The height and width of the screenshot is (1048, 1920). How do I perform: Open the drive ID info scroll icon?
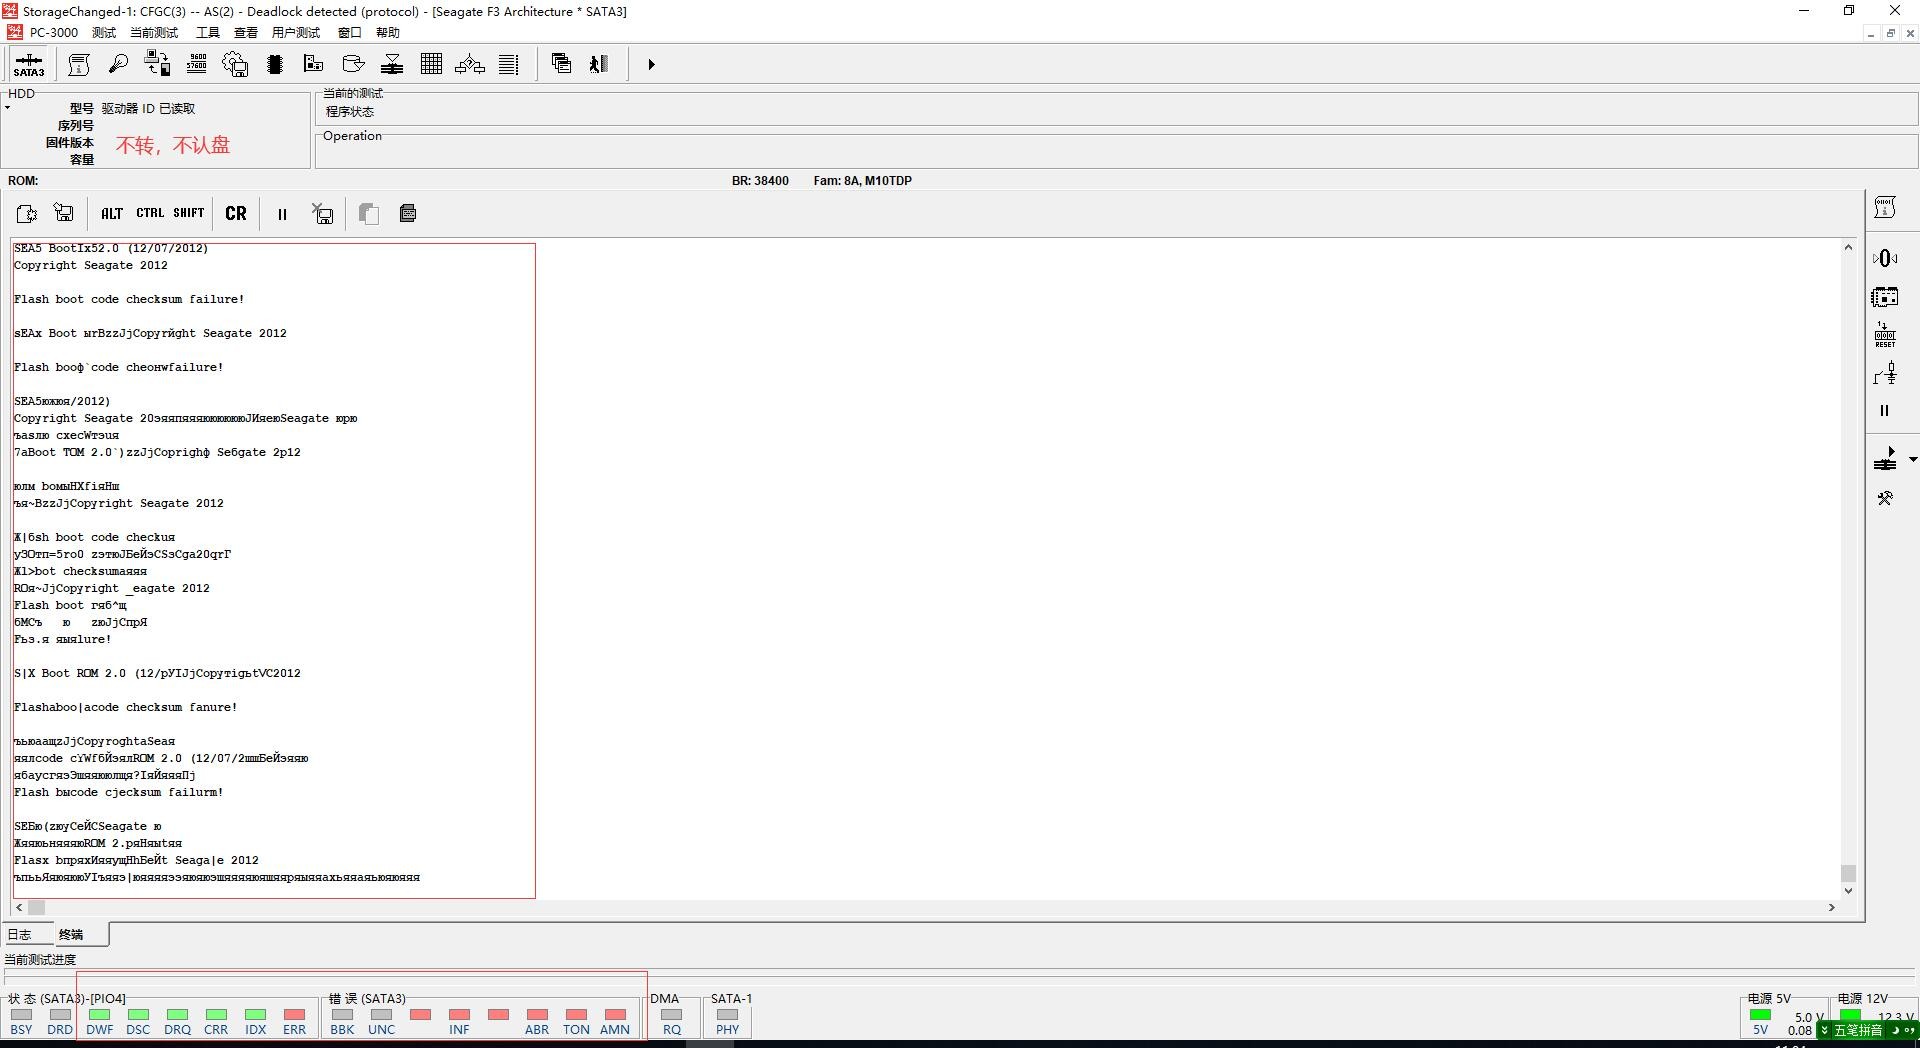click(79, 64)
